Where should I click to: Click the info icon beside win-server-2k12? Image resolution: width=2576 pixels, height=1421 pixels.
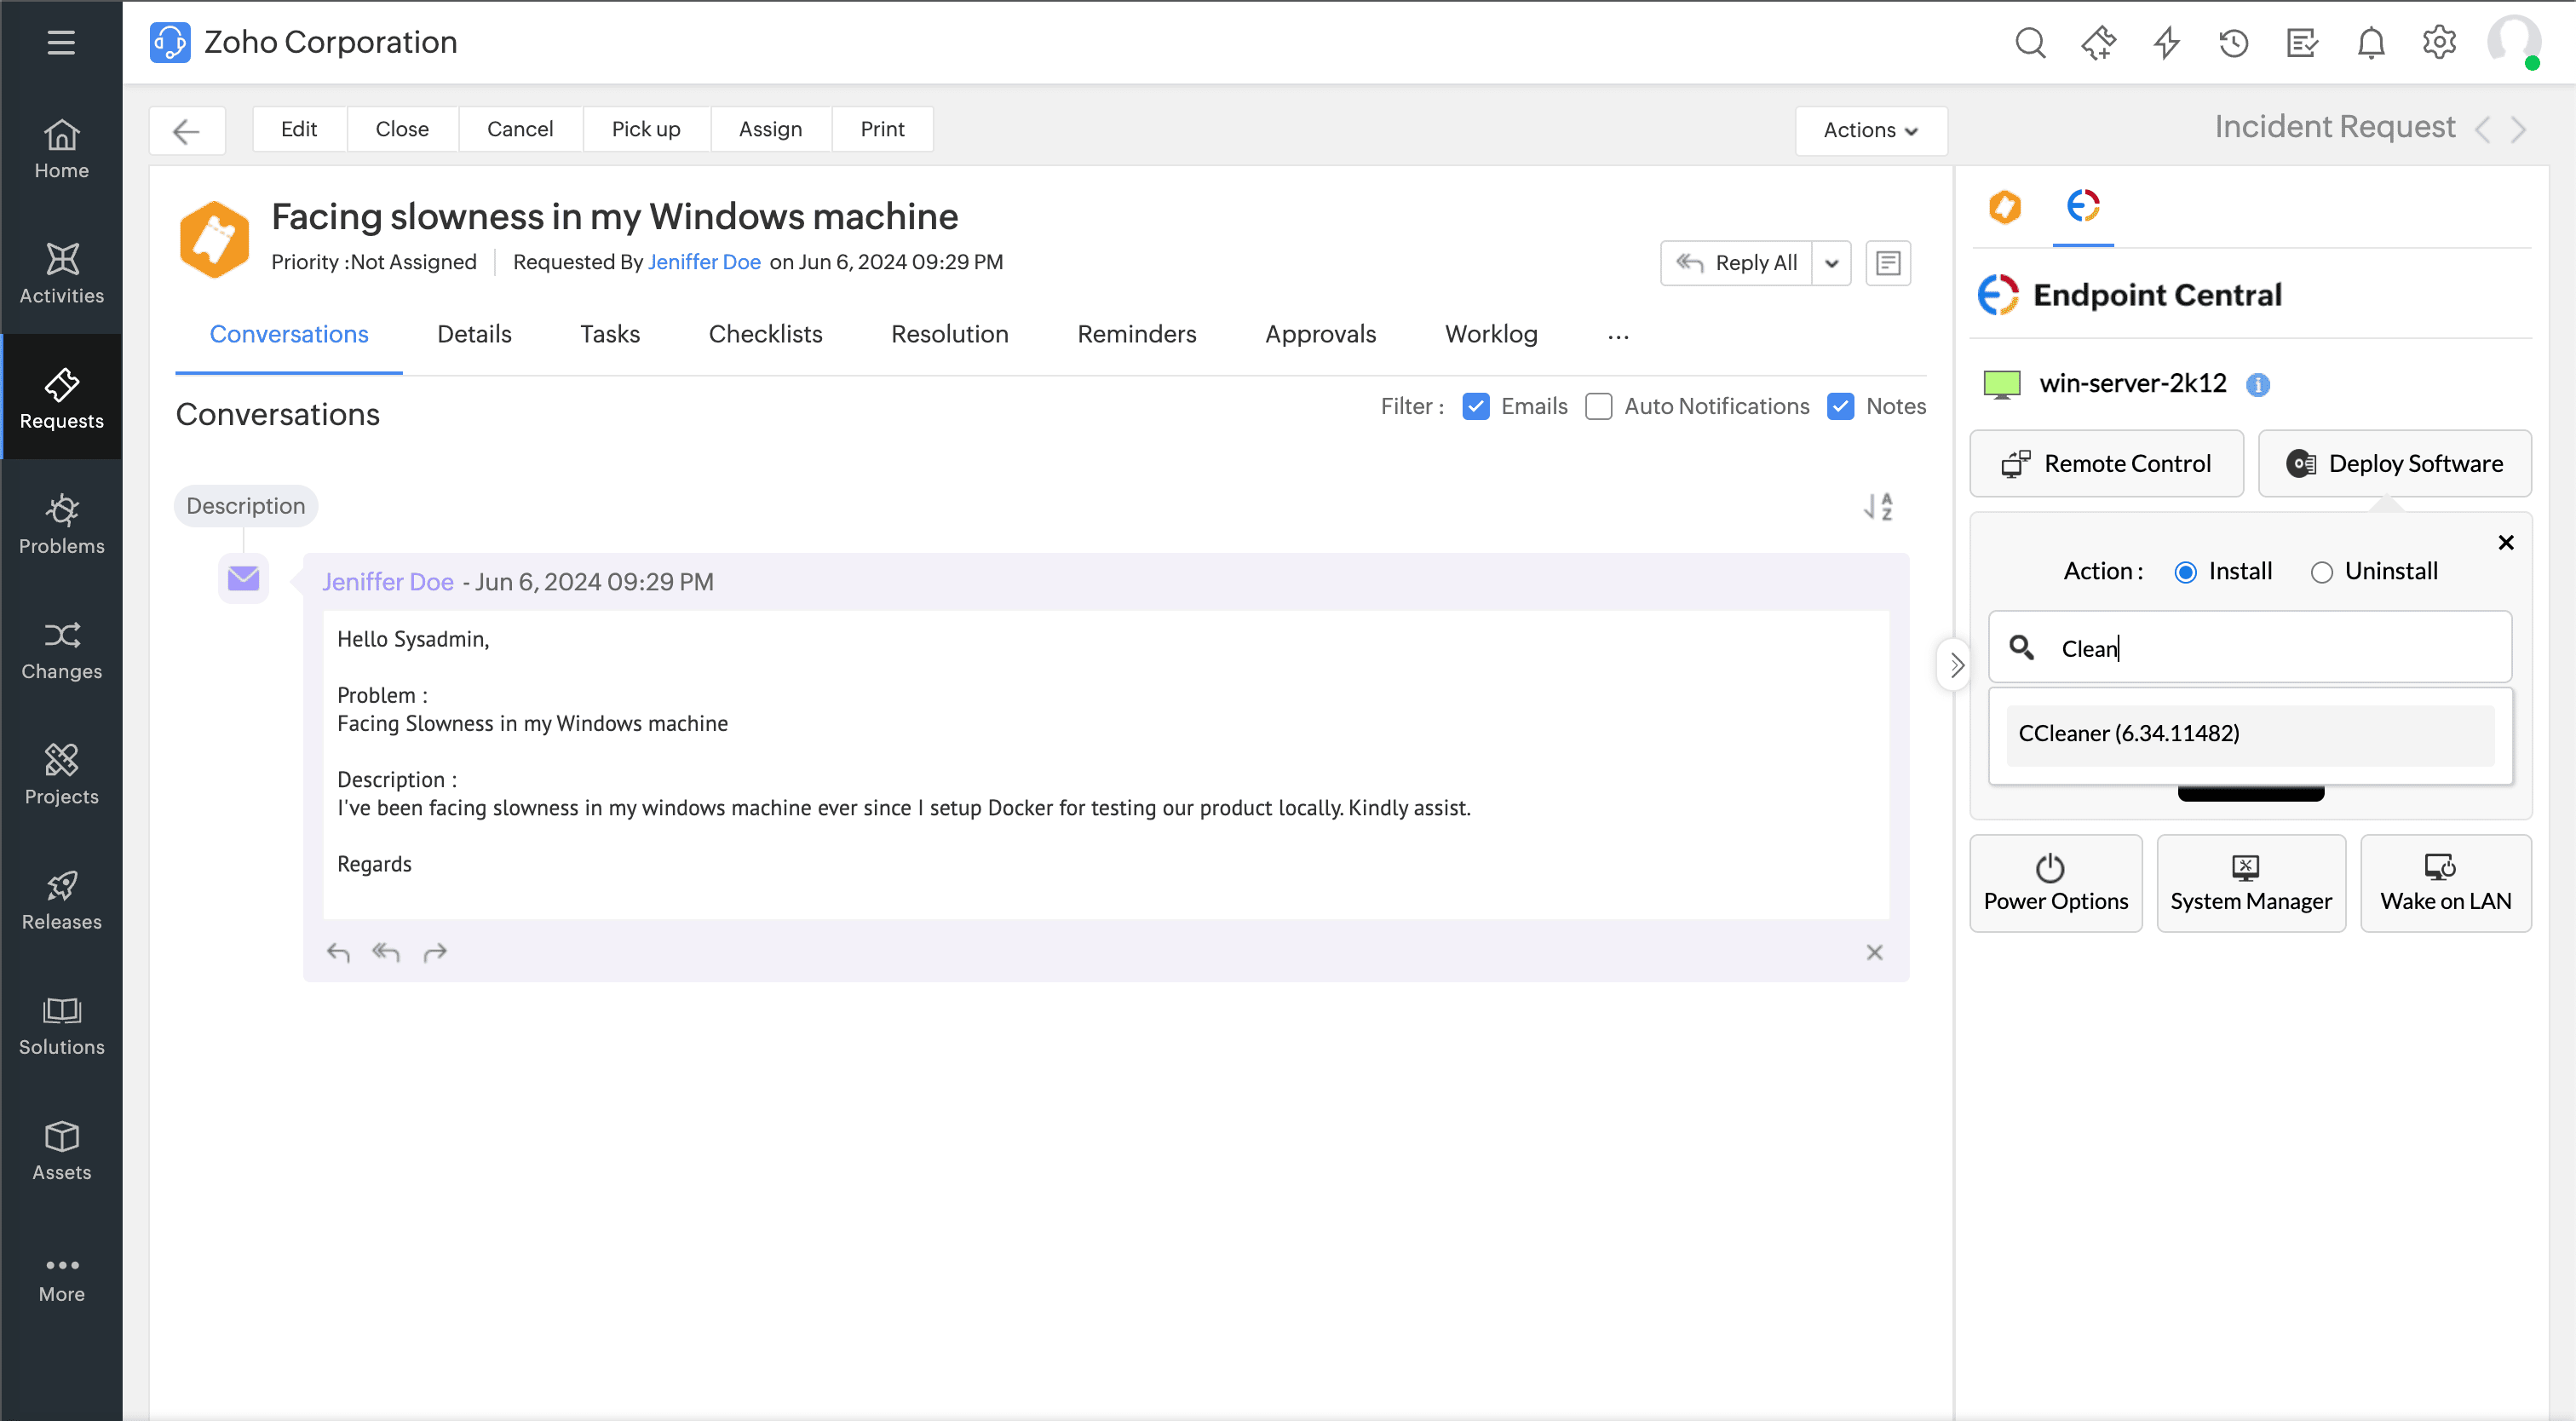coord(2258,385)
